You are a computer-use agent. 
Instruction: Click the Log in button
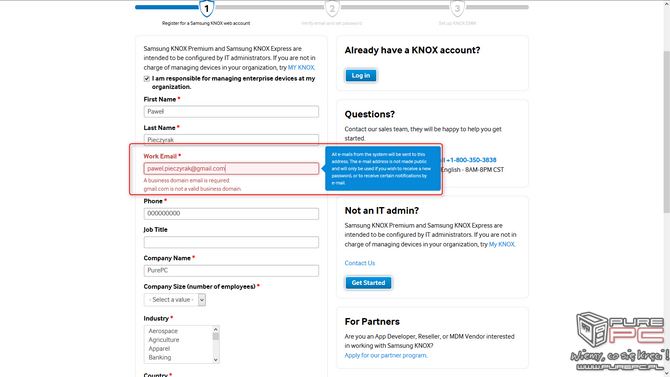point(361,75)
